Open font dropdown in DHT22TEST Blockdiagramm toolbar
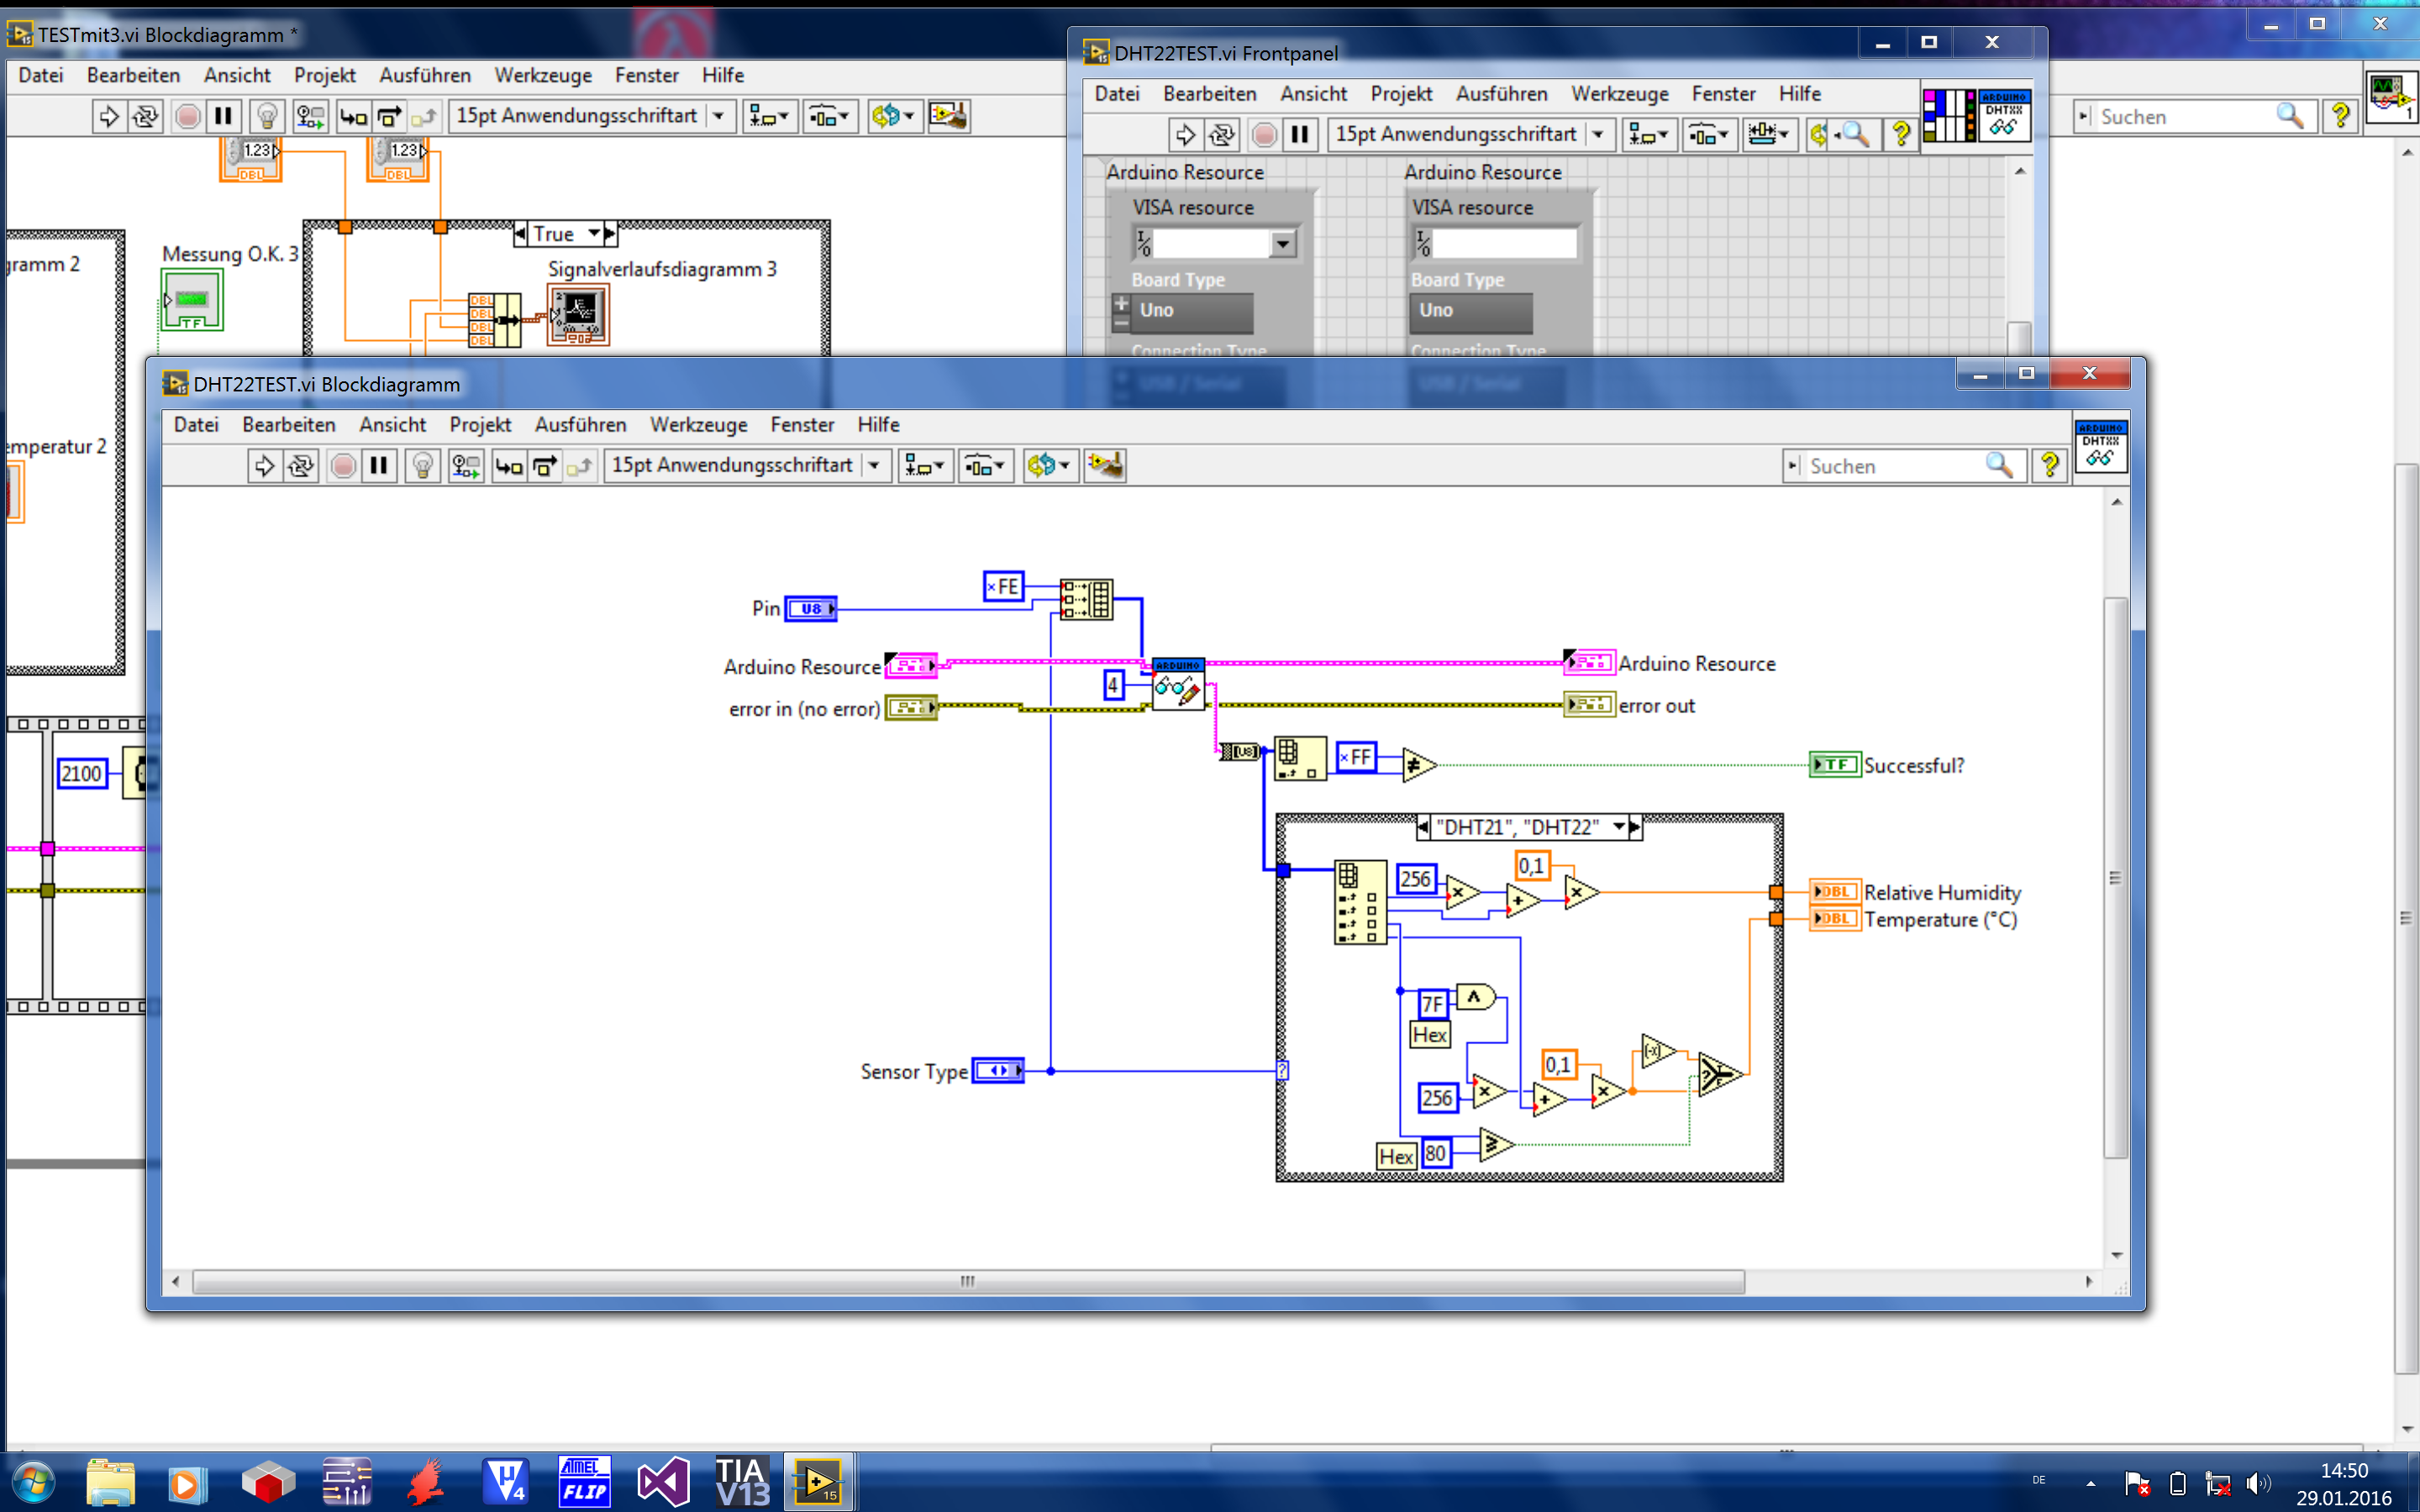The image size is (2420, 1512). 874,466
